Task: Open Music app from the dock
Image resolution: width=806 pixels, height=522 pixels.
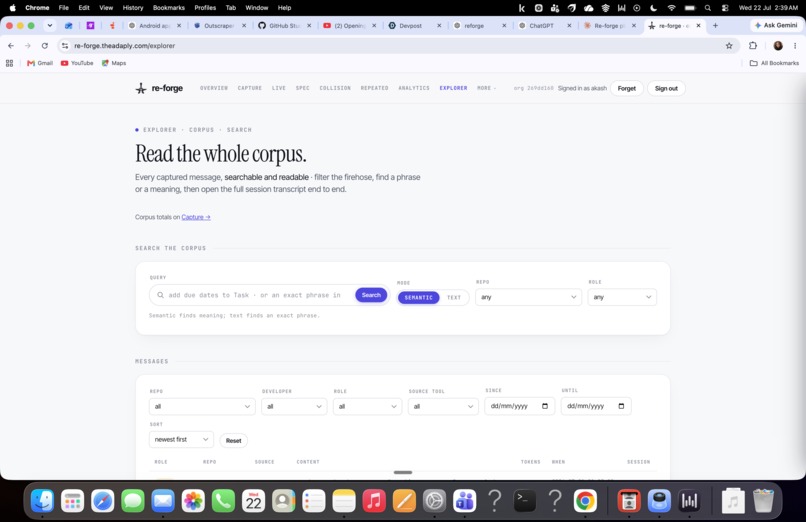Action: pyautogui.click(x=374, y=501)
